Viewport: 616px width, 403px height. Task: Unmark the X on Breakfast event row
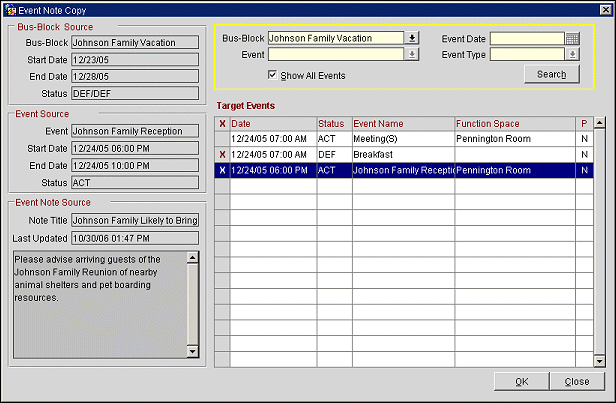coord(222,155)
